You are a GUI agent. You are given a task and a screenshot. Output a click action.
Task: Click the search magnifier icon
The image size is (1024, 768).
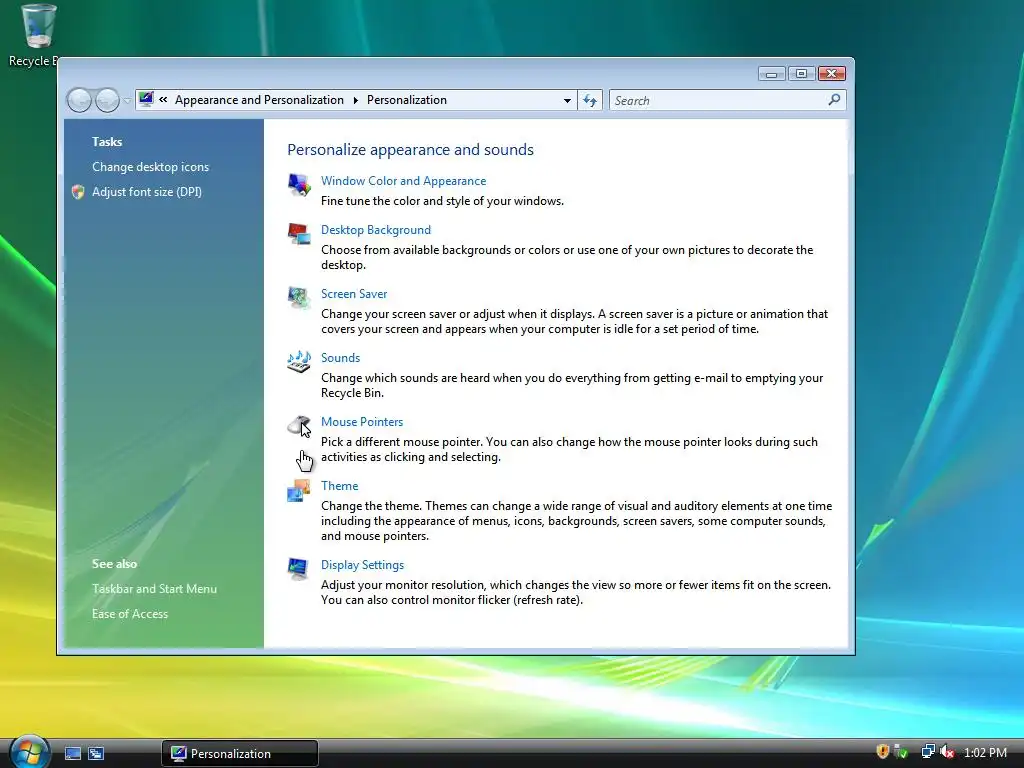click(x=834, y=100)
